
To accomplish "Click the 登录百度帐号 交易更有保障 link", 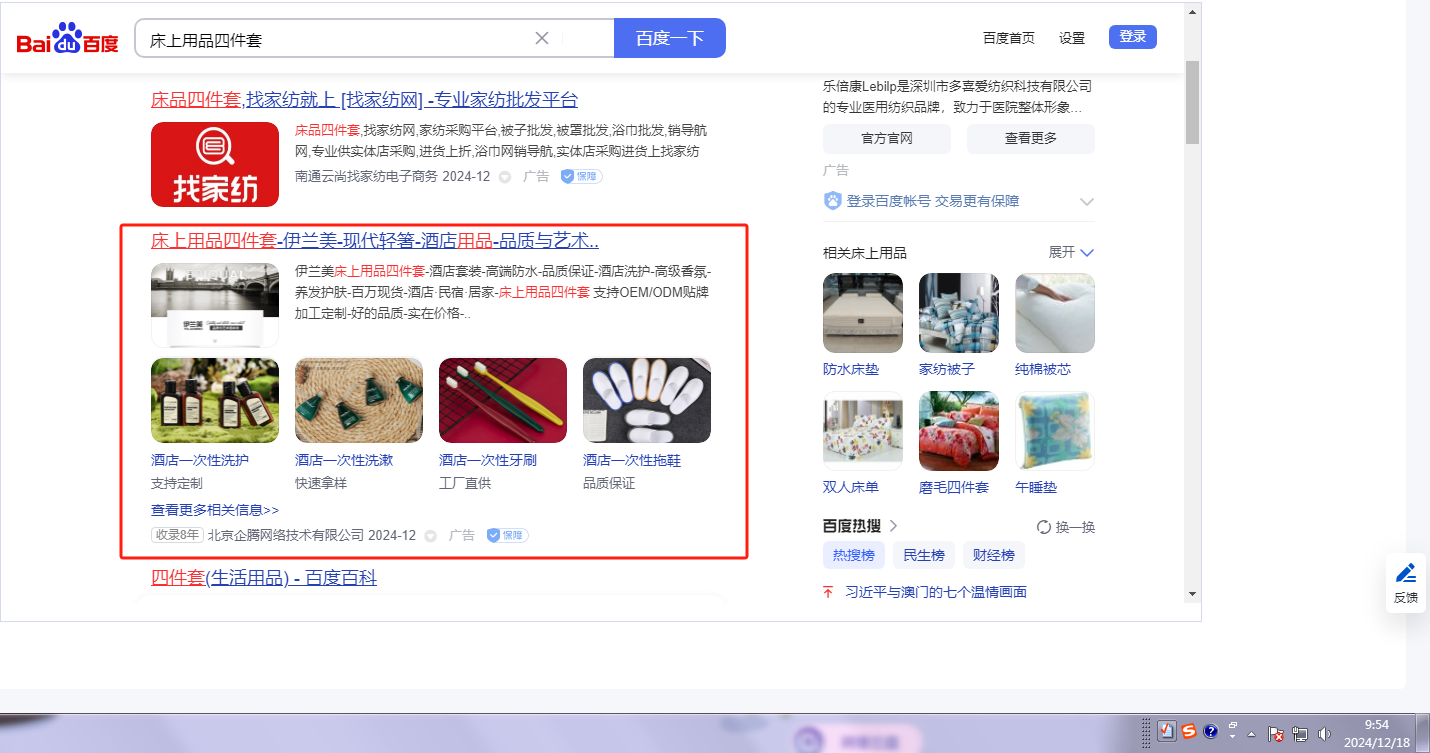I will point(933,201).
